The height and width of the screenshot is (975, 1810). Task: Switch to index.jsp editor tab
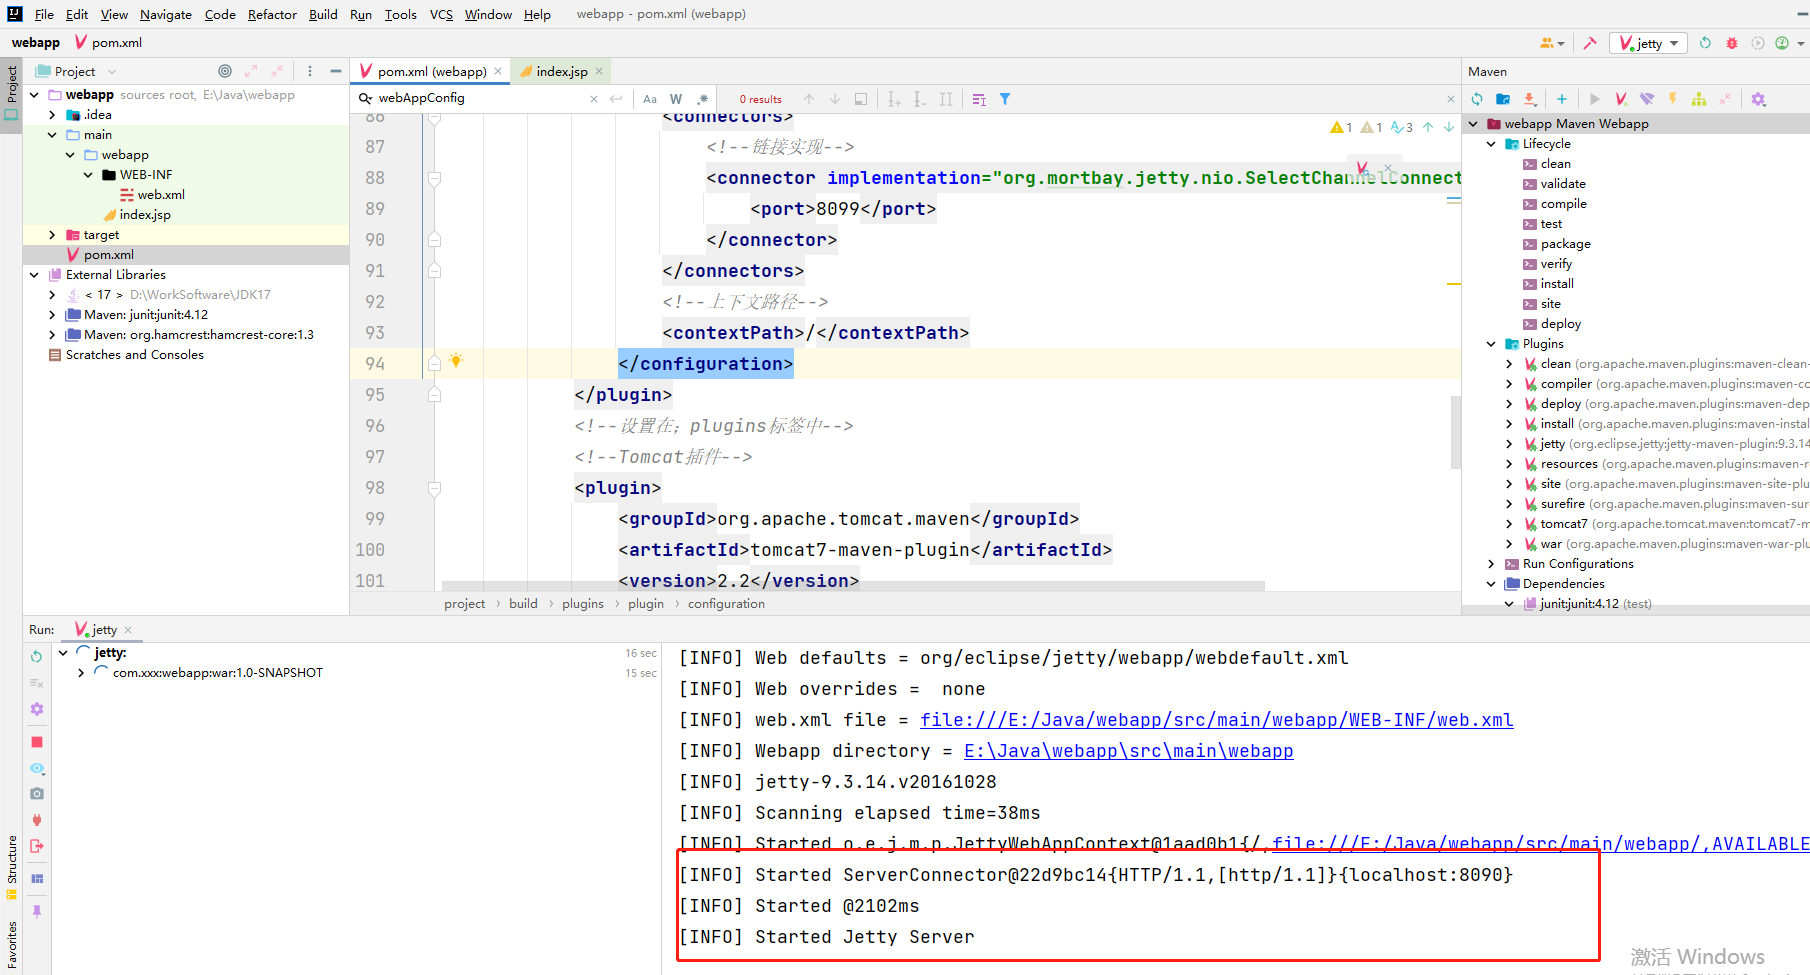(561, 71)
